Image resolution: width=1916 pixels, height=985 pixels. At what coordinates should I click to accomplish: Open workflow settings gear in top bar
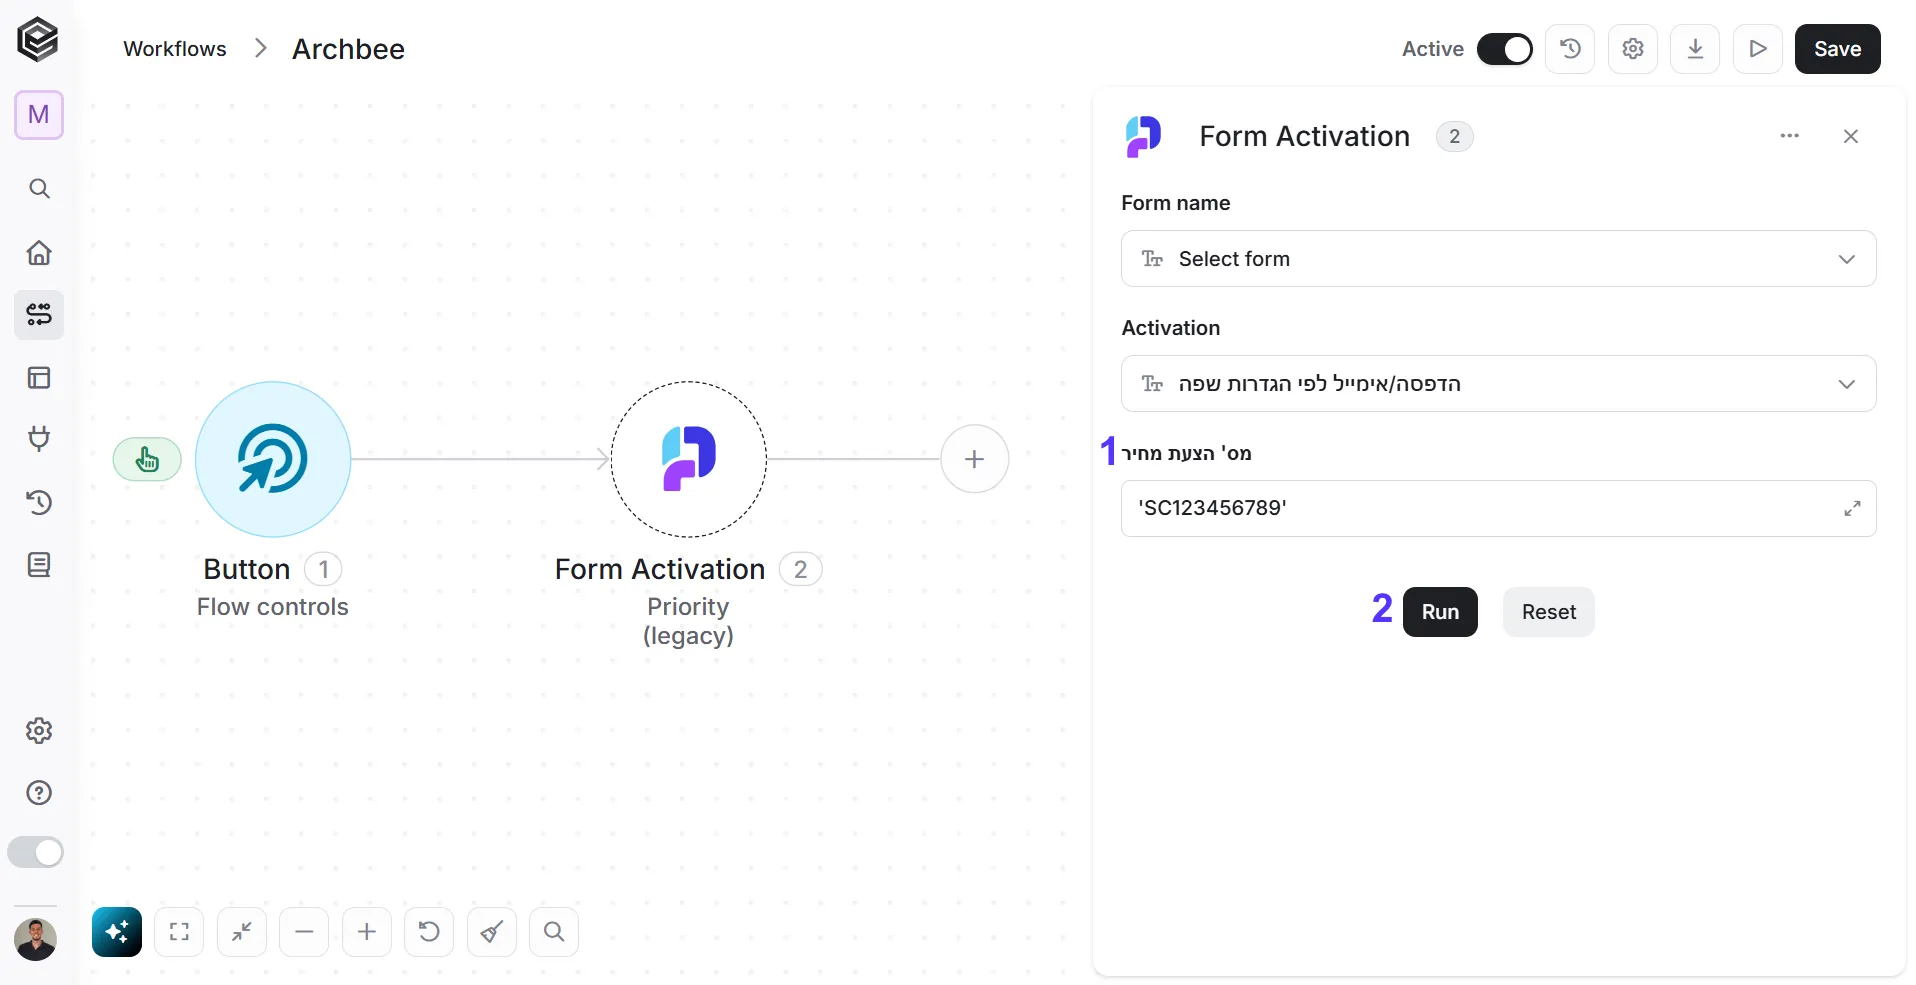click(x=1633, y=49)
